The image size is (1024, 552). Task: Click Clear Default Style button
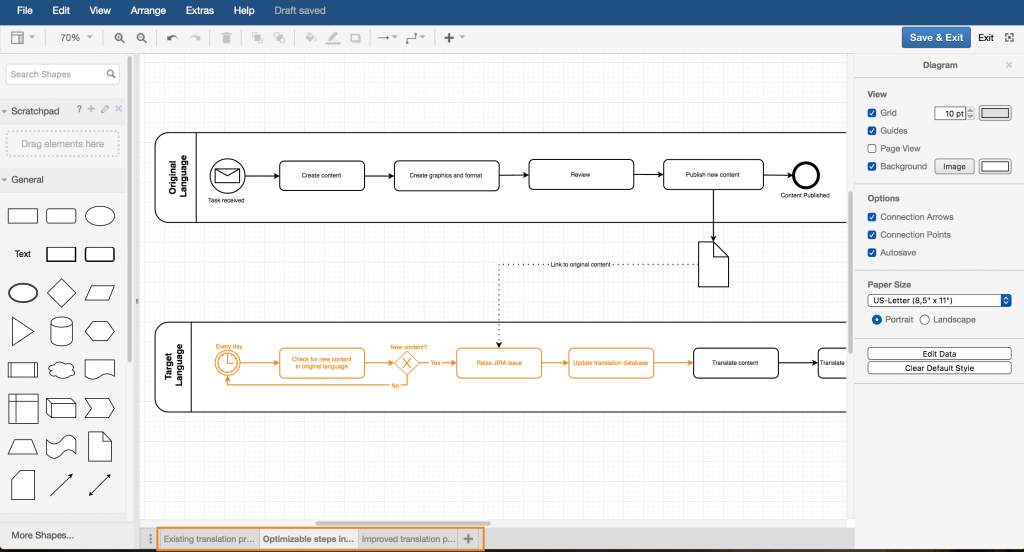[x=939, y=368]
